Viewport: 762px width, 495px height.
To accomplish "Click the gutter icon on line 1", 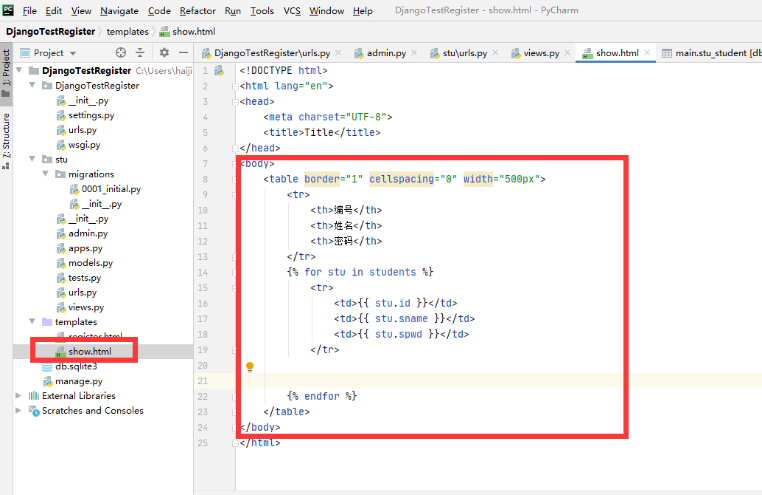I will 220,71.
